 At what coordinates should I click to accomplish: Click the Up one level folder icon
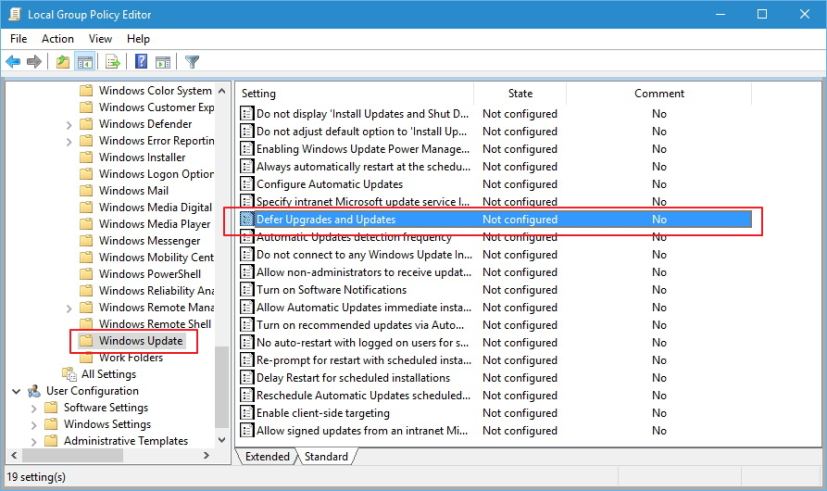tap(63, 62)
